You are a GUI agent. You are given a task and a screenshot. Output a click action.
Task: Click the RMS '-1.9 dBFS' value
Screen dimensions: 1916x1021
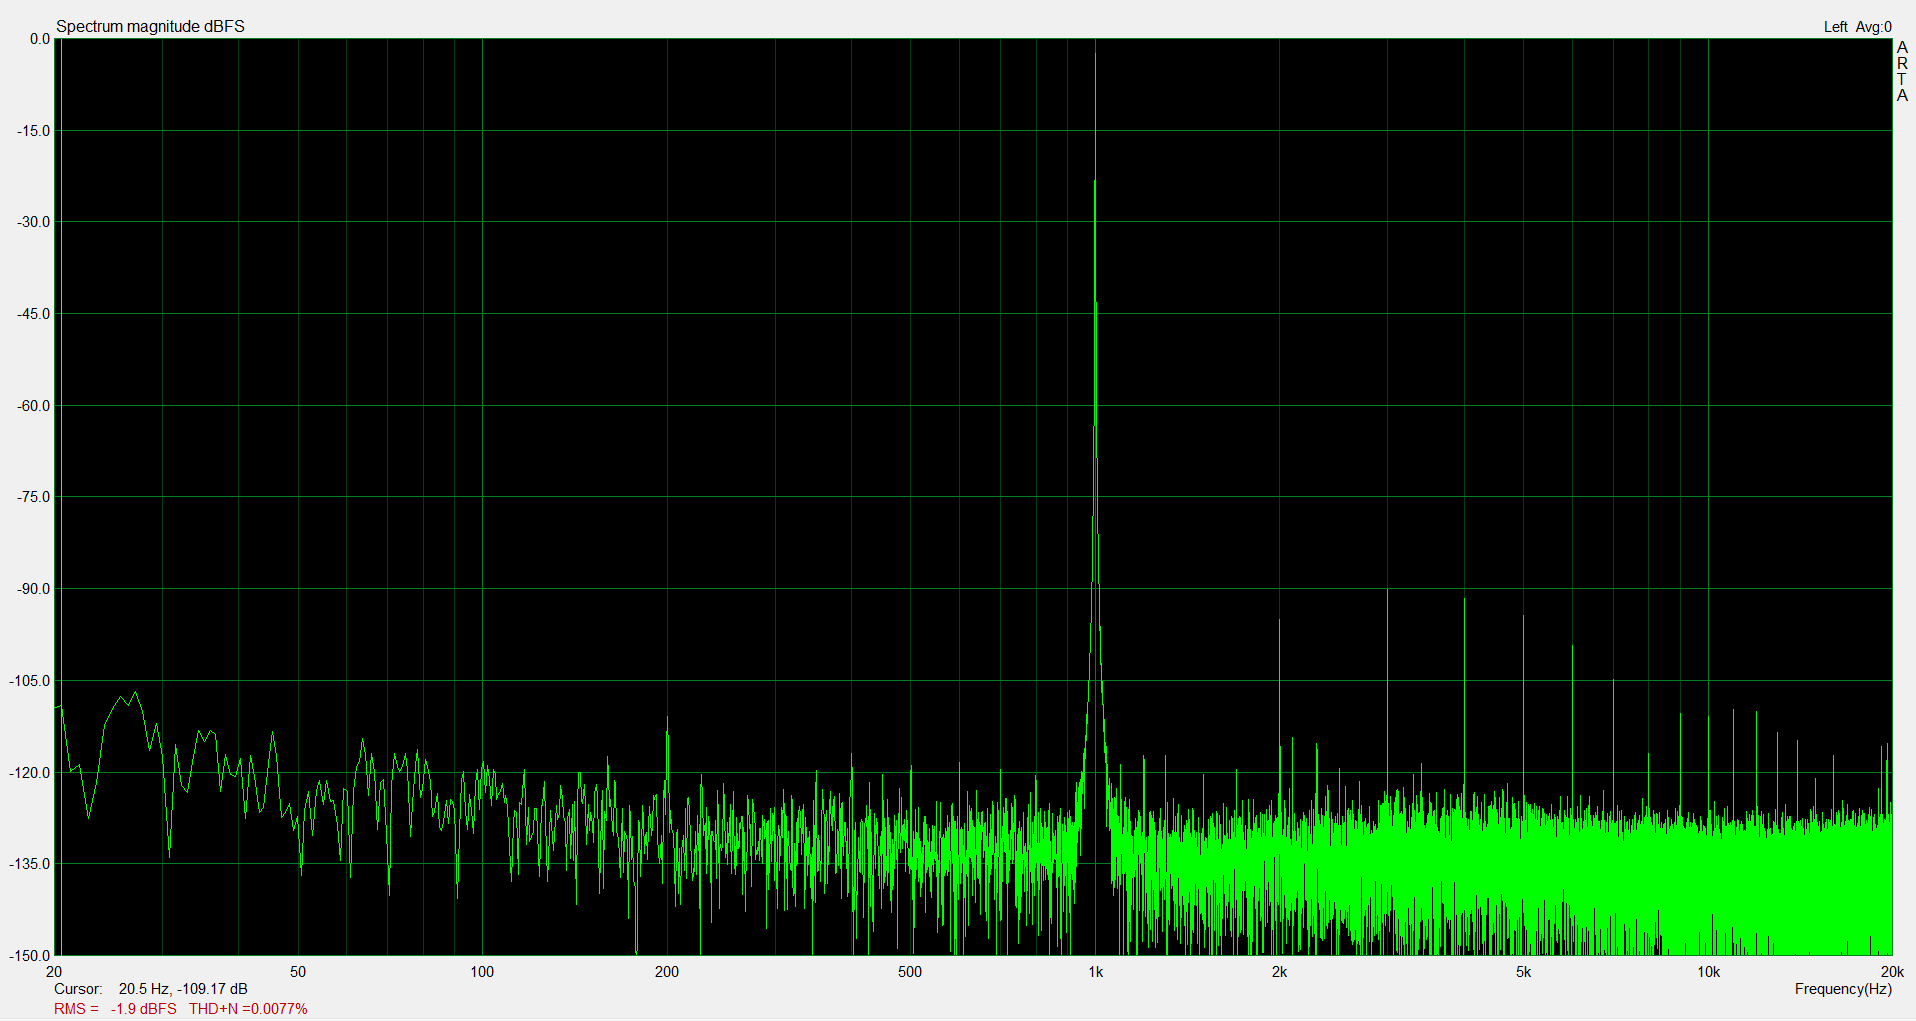(x=143, y=1009)
